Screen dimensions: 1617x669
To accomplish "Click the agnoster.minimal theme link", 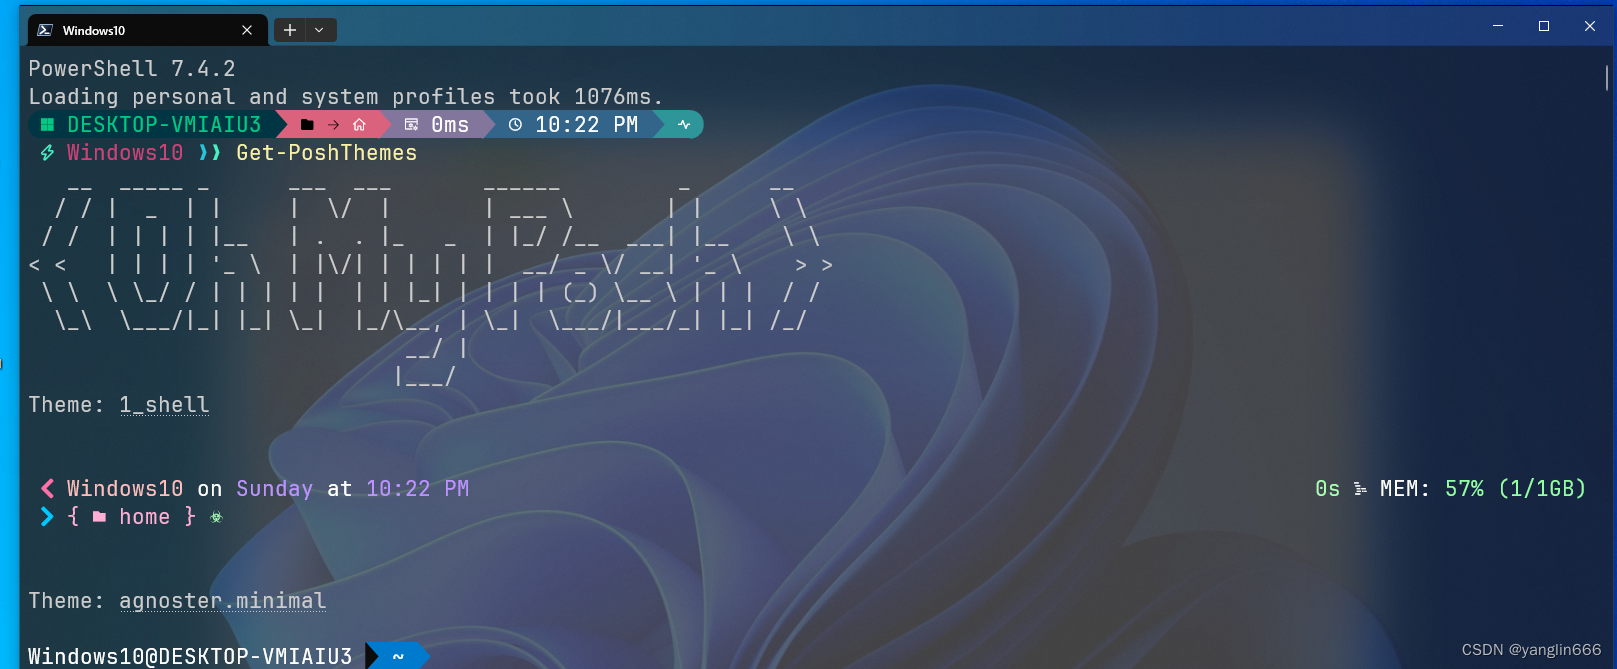I will tap(223, 601).
